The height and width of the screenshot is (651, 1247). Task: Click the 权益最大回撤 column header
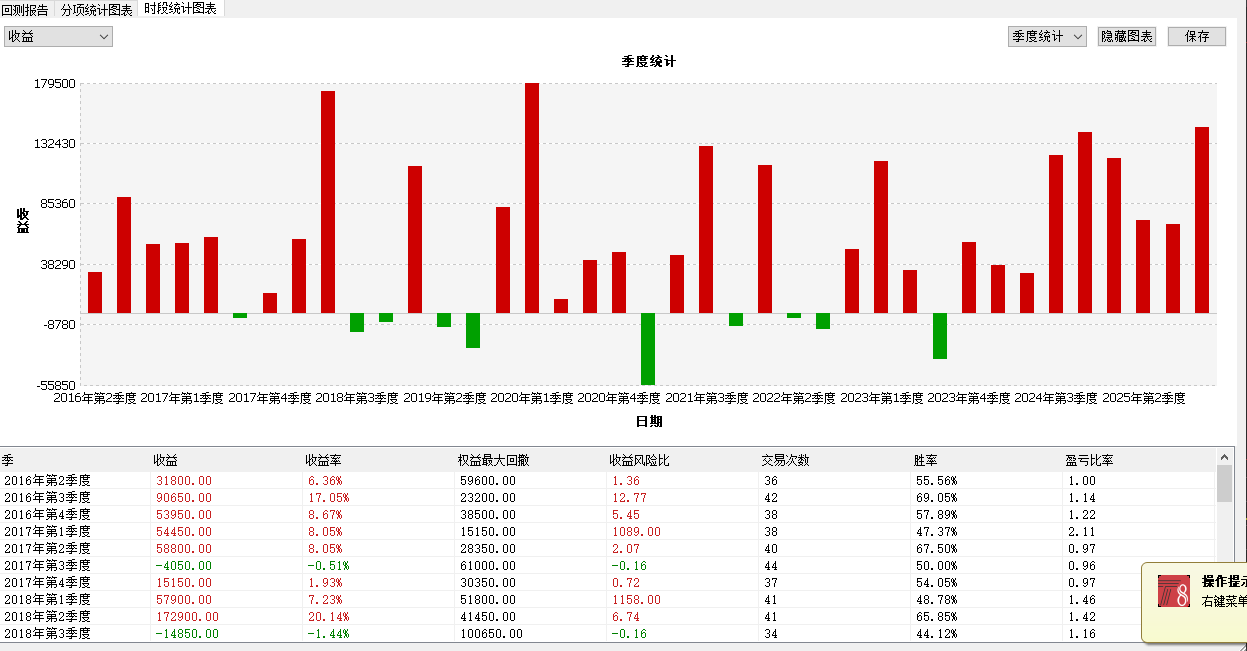[x=493, y=460]
